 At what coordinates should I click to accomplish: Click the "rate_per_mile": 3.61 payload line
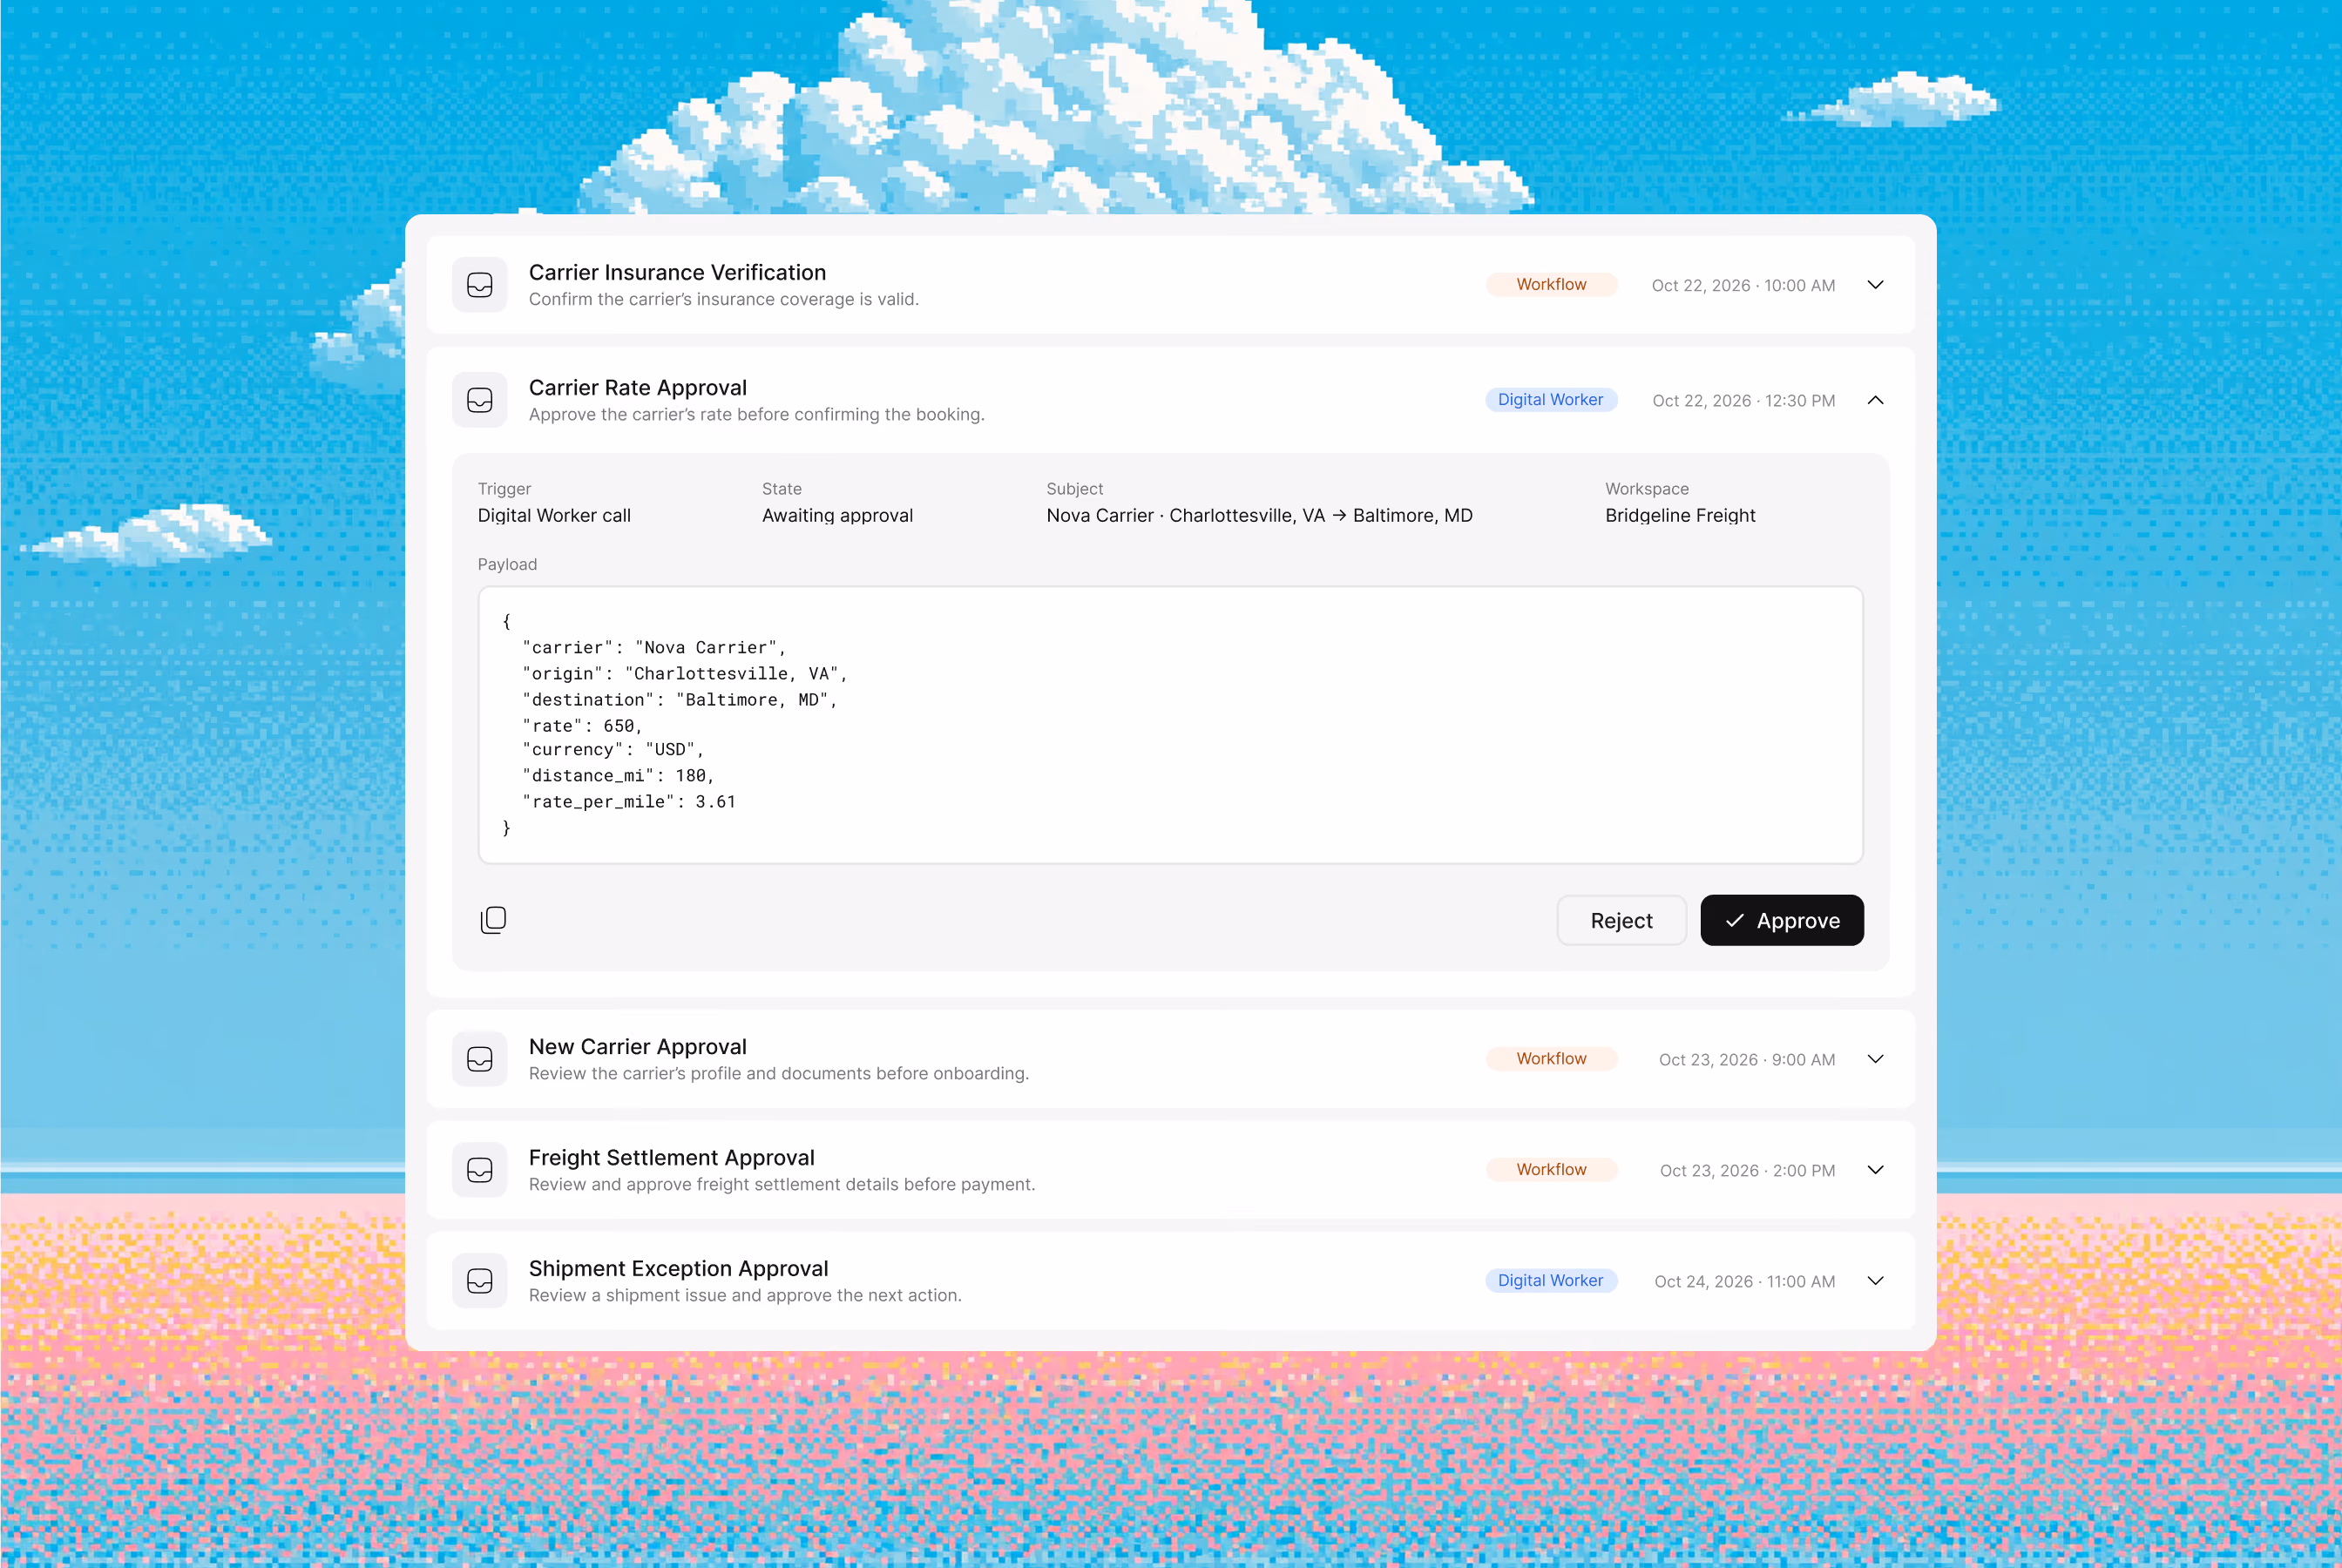click(629, 802)
